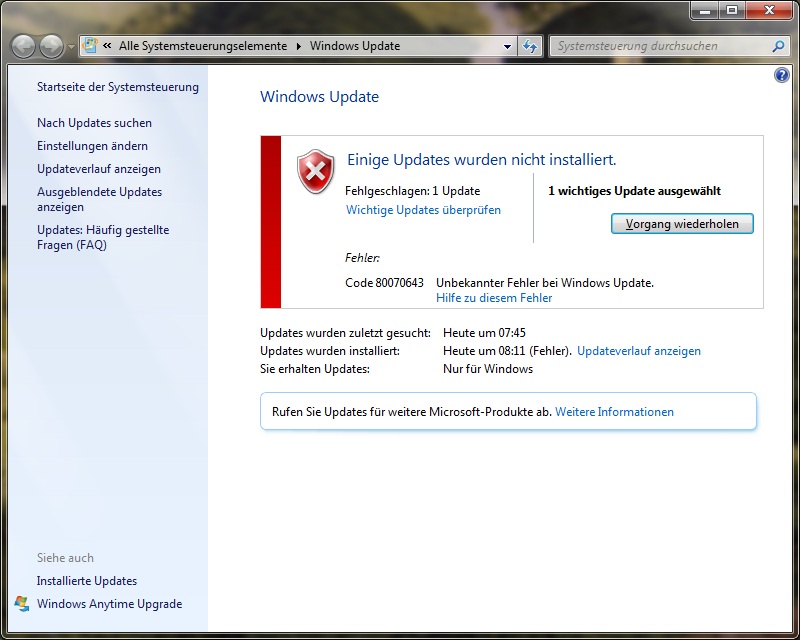Viewport: 800px width, 640px height.
Task: Click Unbekannter Fehler bei Windows Update text
Action: pyautogui.click(x=545, y=283)
